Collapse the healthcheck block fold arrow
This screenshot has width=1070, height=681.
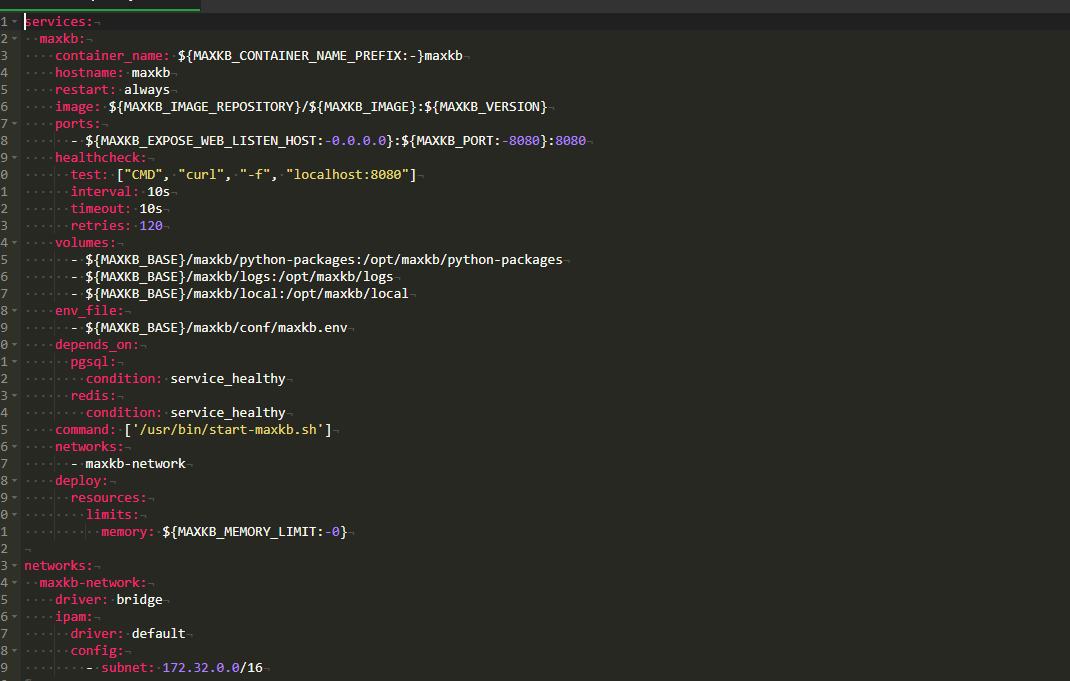pos(14,157)
